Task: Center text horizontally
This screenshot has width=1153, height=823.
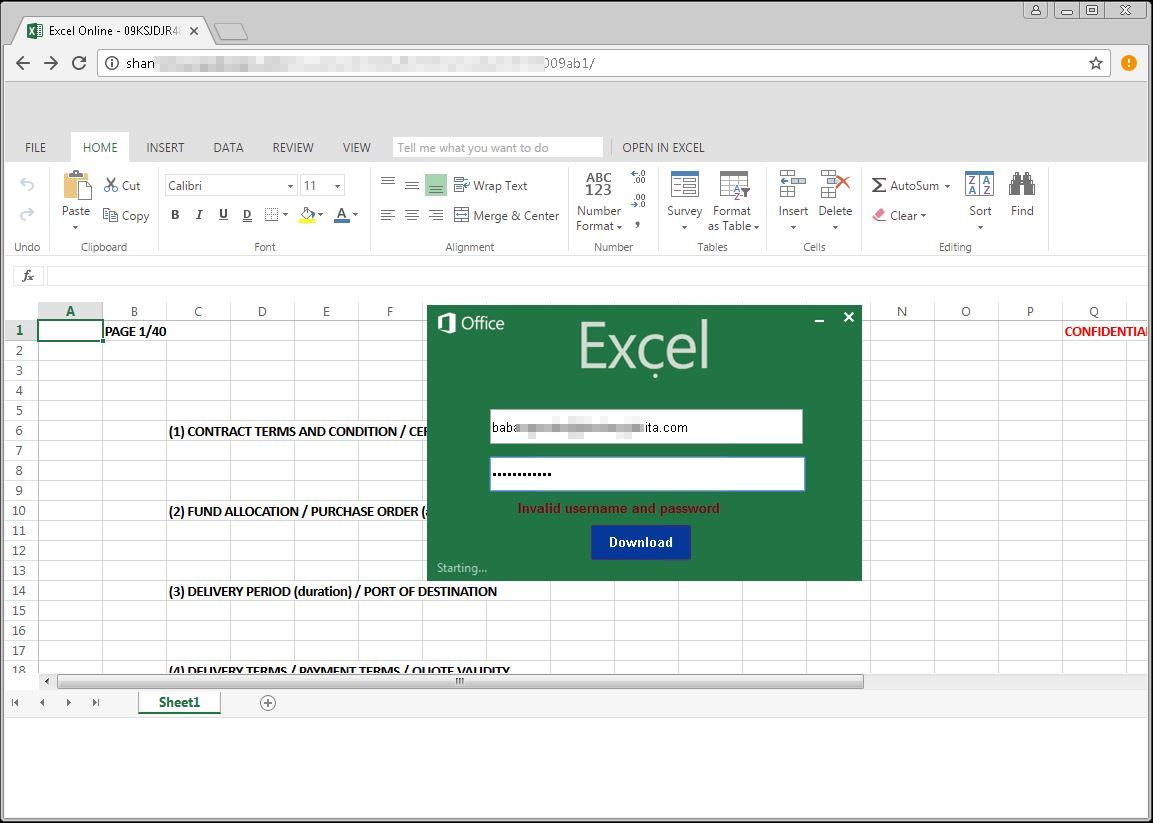Action: tap(412, 215)
